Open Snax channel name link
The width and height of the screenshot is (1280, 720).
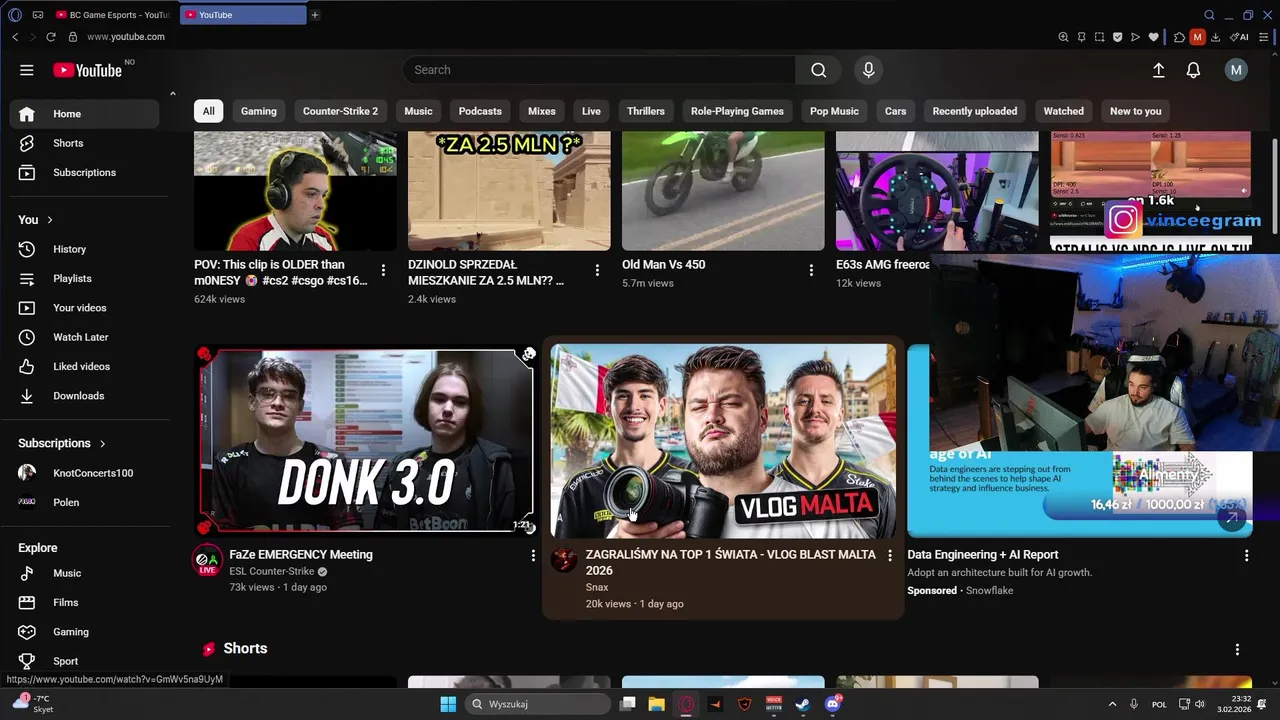point(597,587)
